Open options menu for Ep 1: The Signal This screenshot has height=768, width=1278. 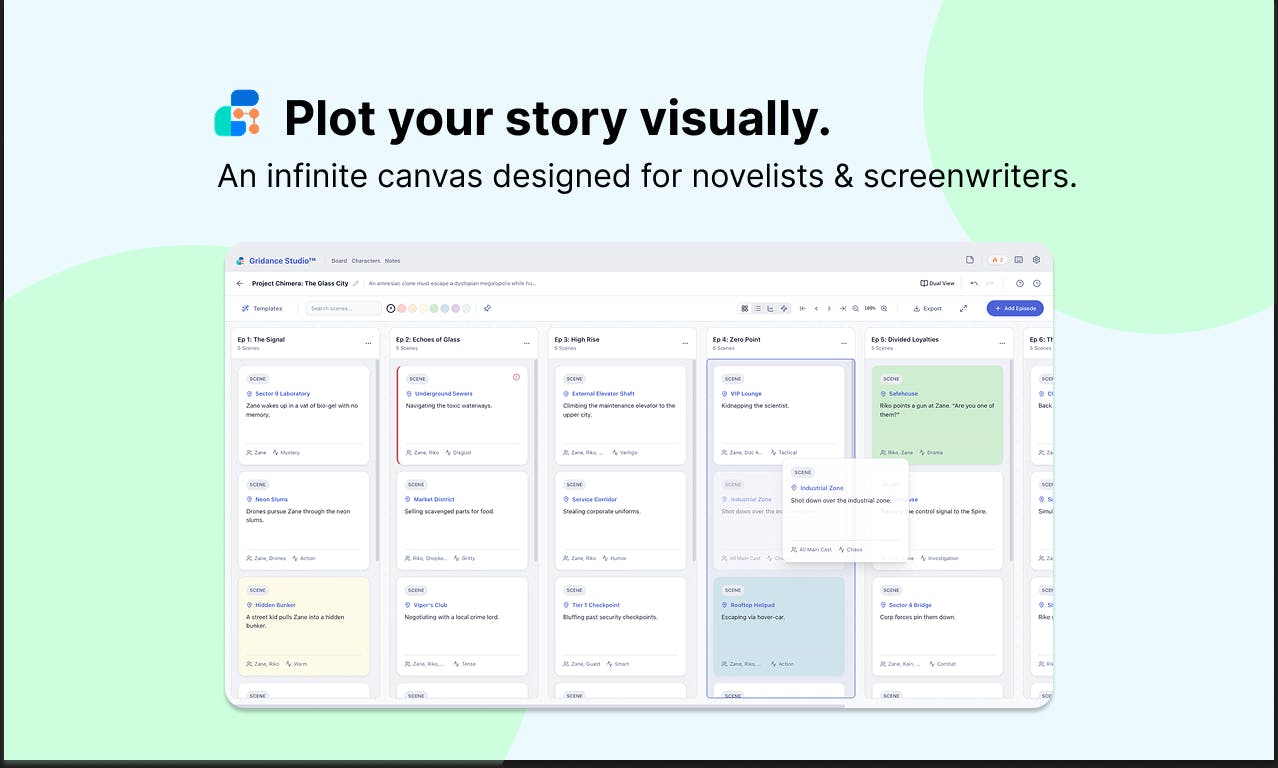(369, 343)
